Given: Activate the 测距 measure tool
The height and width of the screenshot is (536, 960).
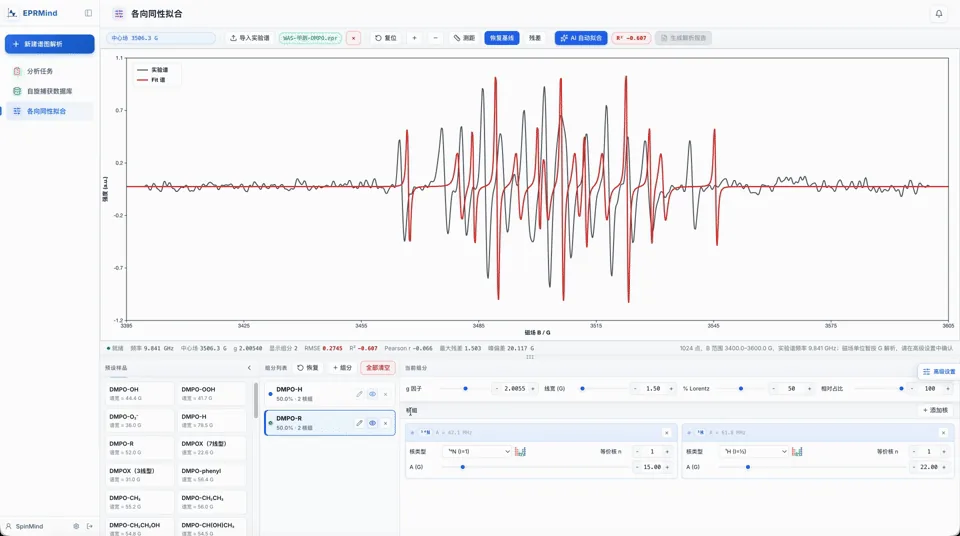Looking at the screenshot, I should [464, 38].
